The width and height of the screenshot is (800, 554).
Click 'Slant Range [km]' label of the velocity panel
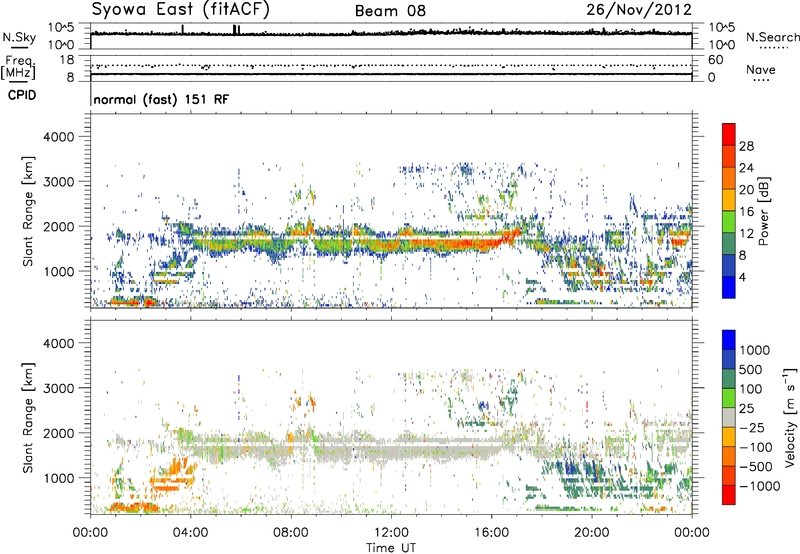pyautogui.click(x=28, y=417)
